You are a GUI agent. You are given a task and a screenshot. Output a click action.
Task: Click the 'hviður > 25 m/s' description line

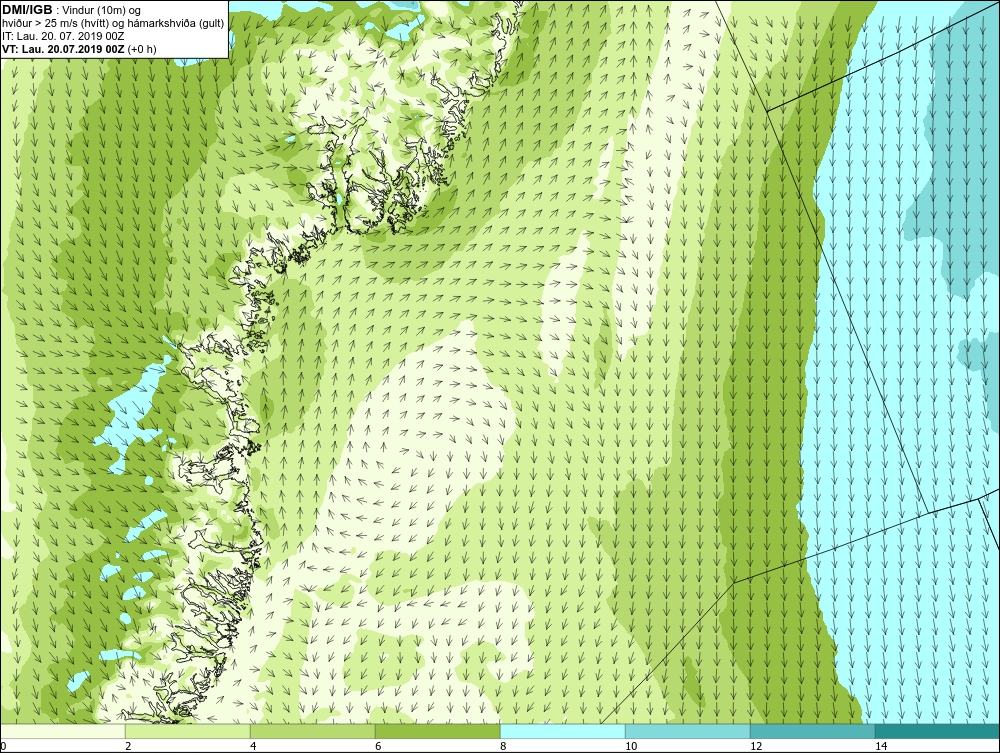(x=113, y=23)
